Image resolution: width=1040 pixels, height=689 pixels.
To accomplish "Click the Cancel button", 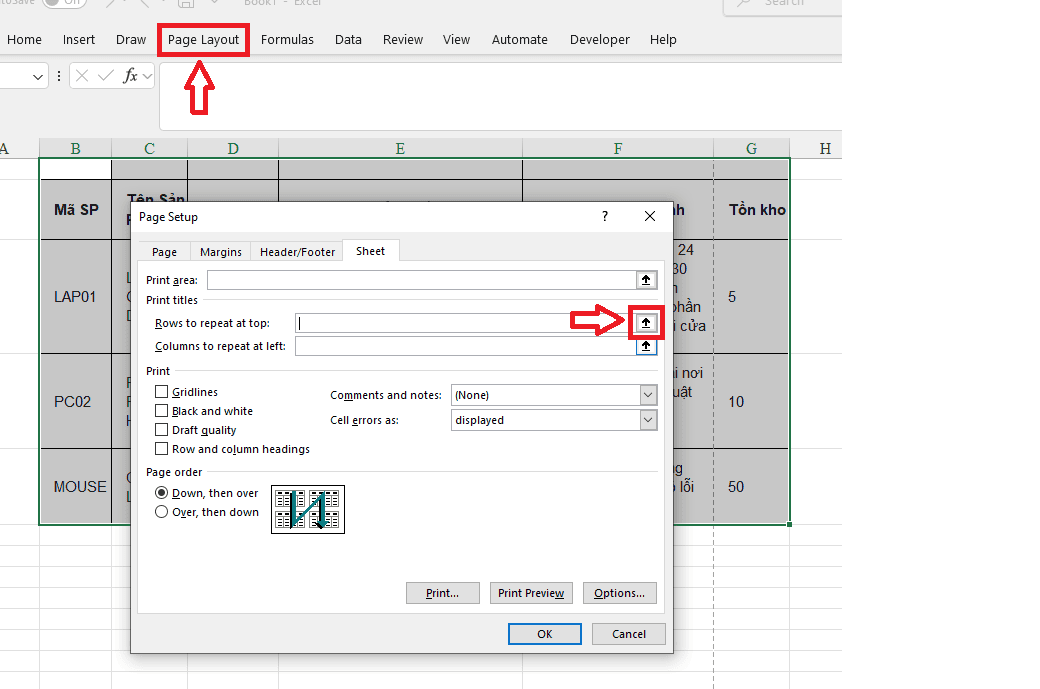I will pos(629,634).
